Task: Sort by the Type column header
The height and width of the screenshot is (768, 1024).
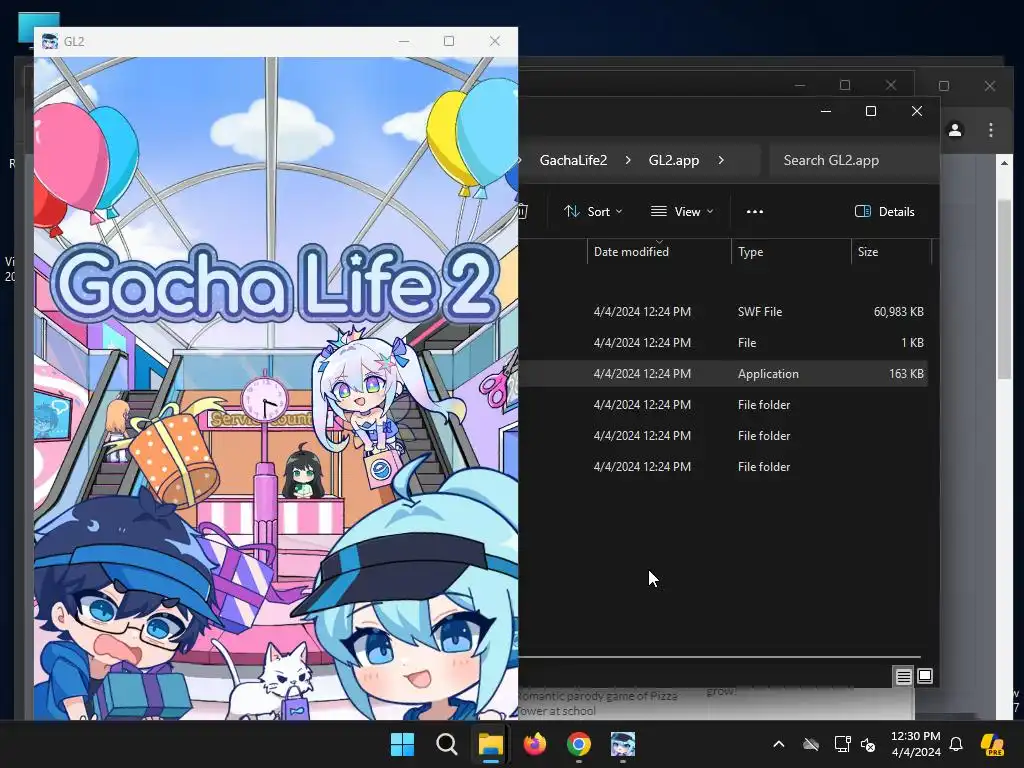Action: pyautogui.click(x=750, y=252)
